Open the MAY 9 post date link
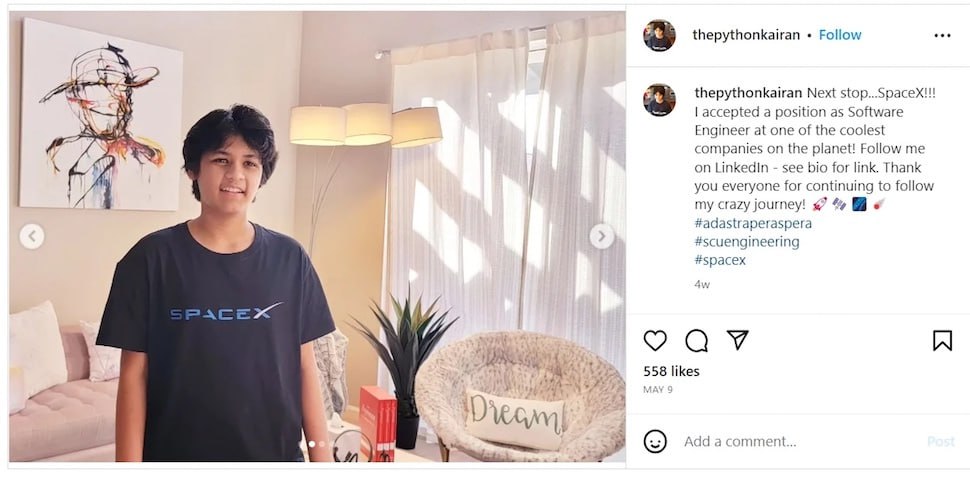 (658, 390)
